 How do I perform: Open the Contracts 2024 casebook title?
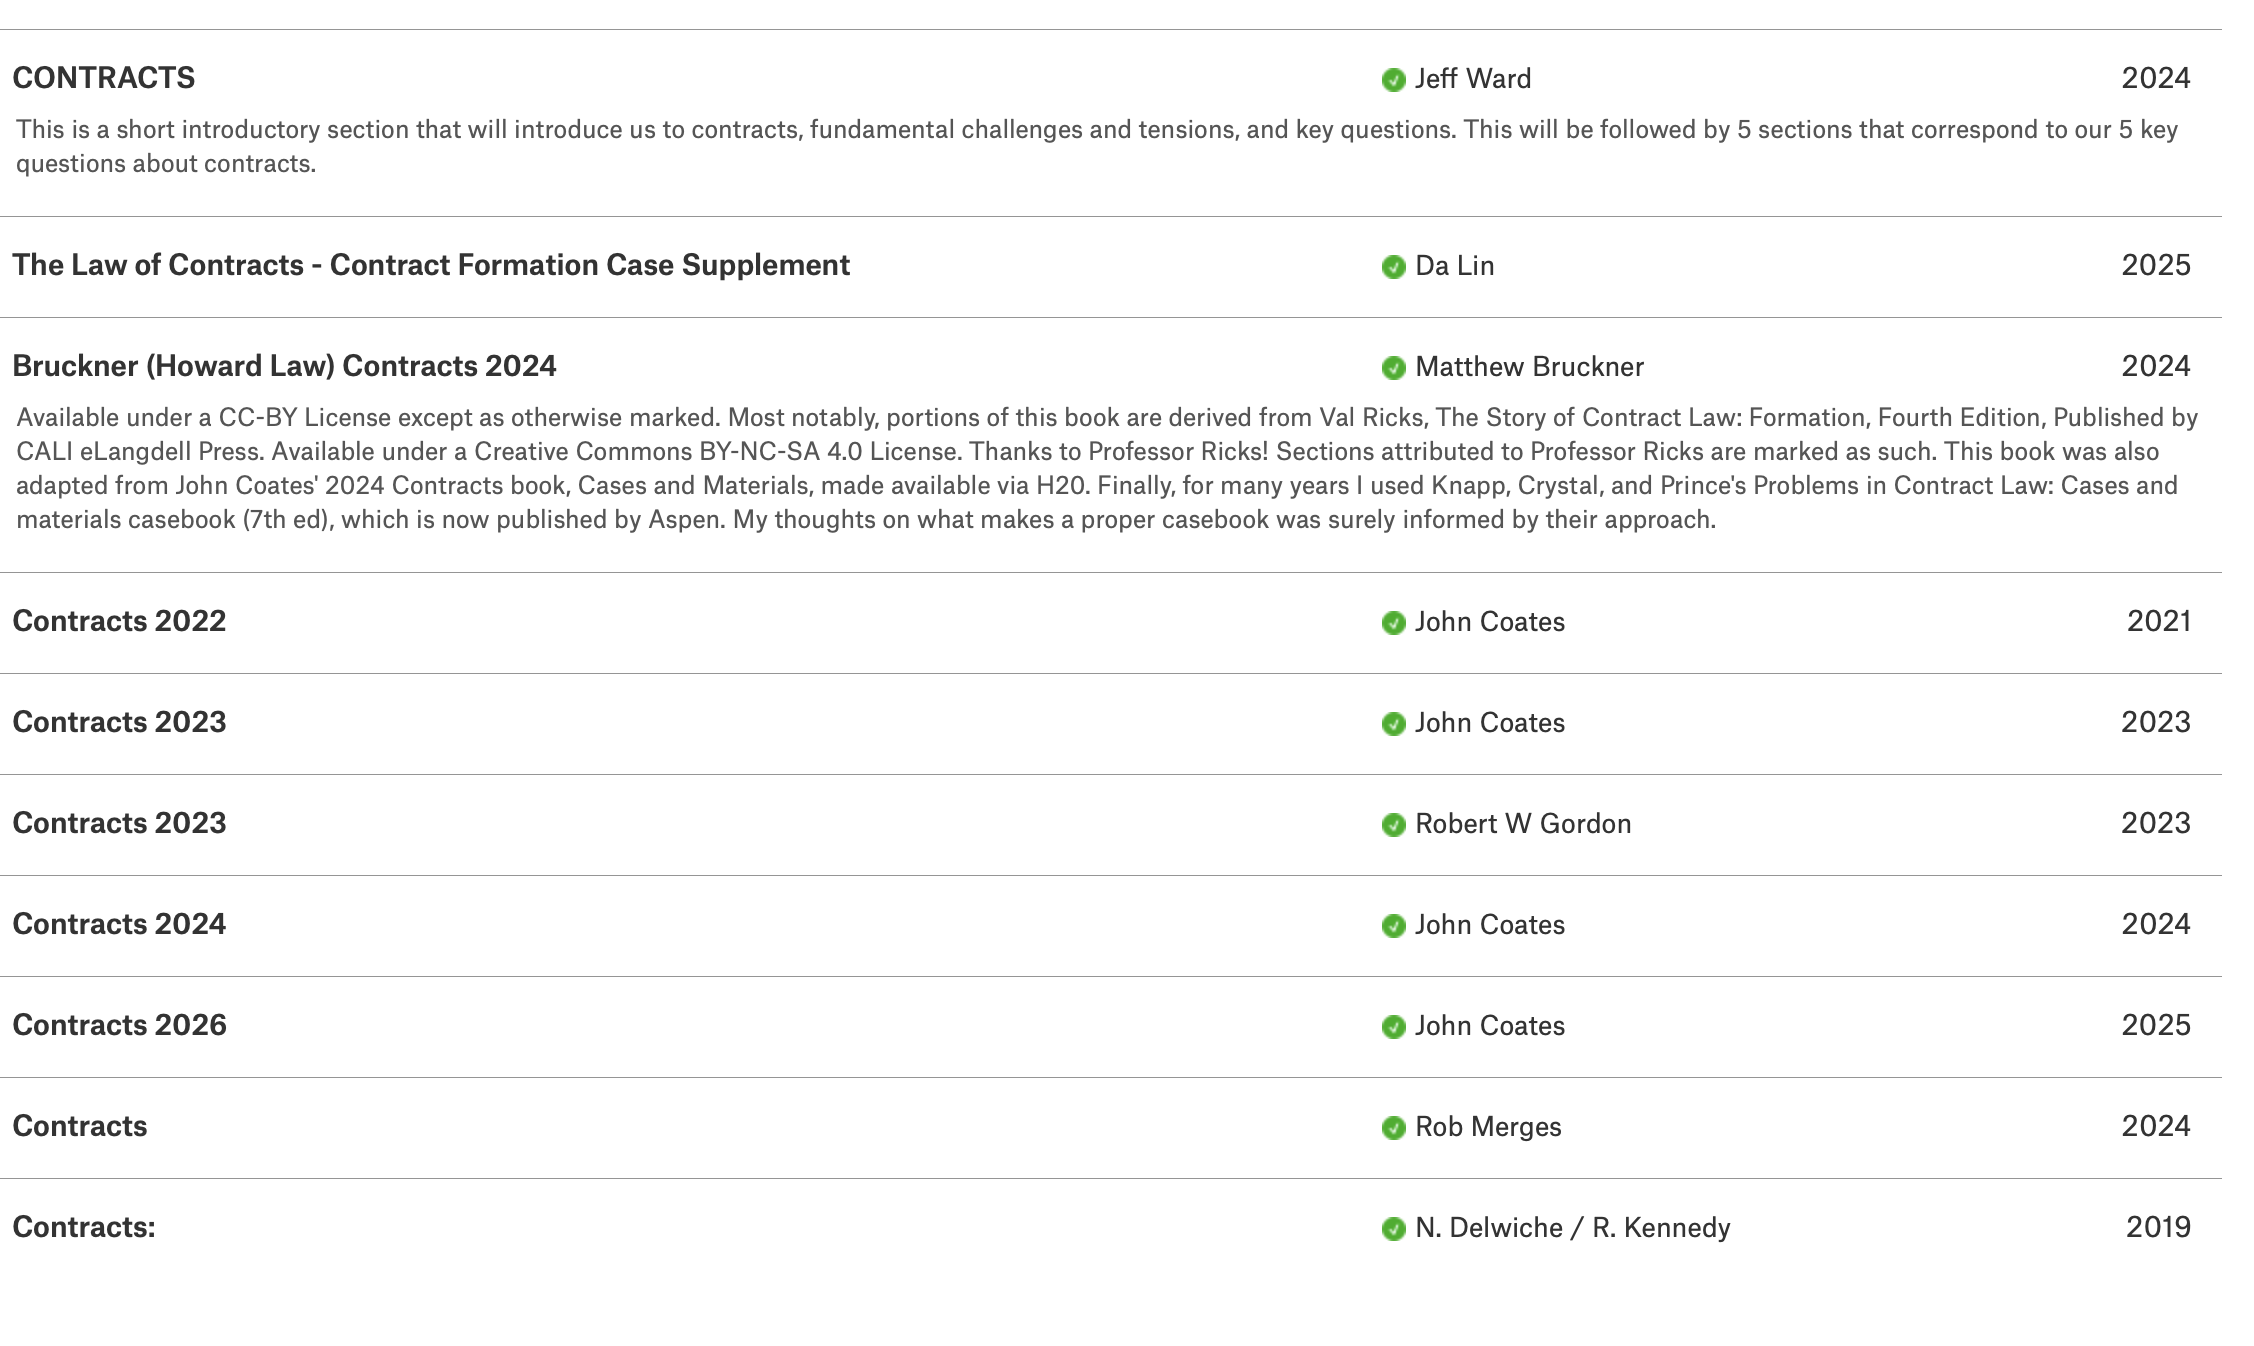[x=119, y=924]
